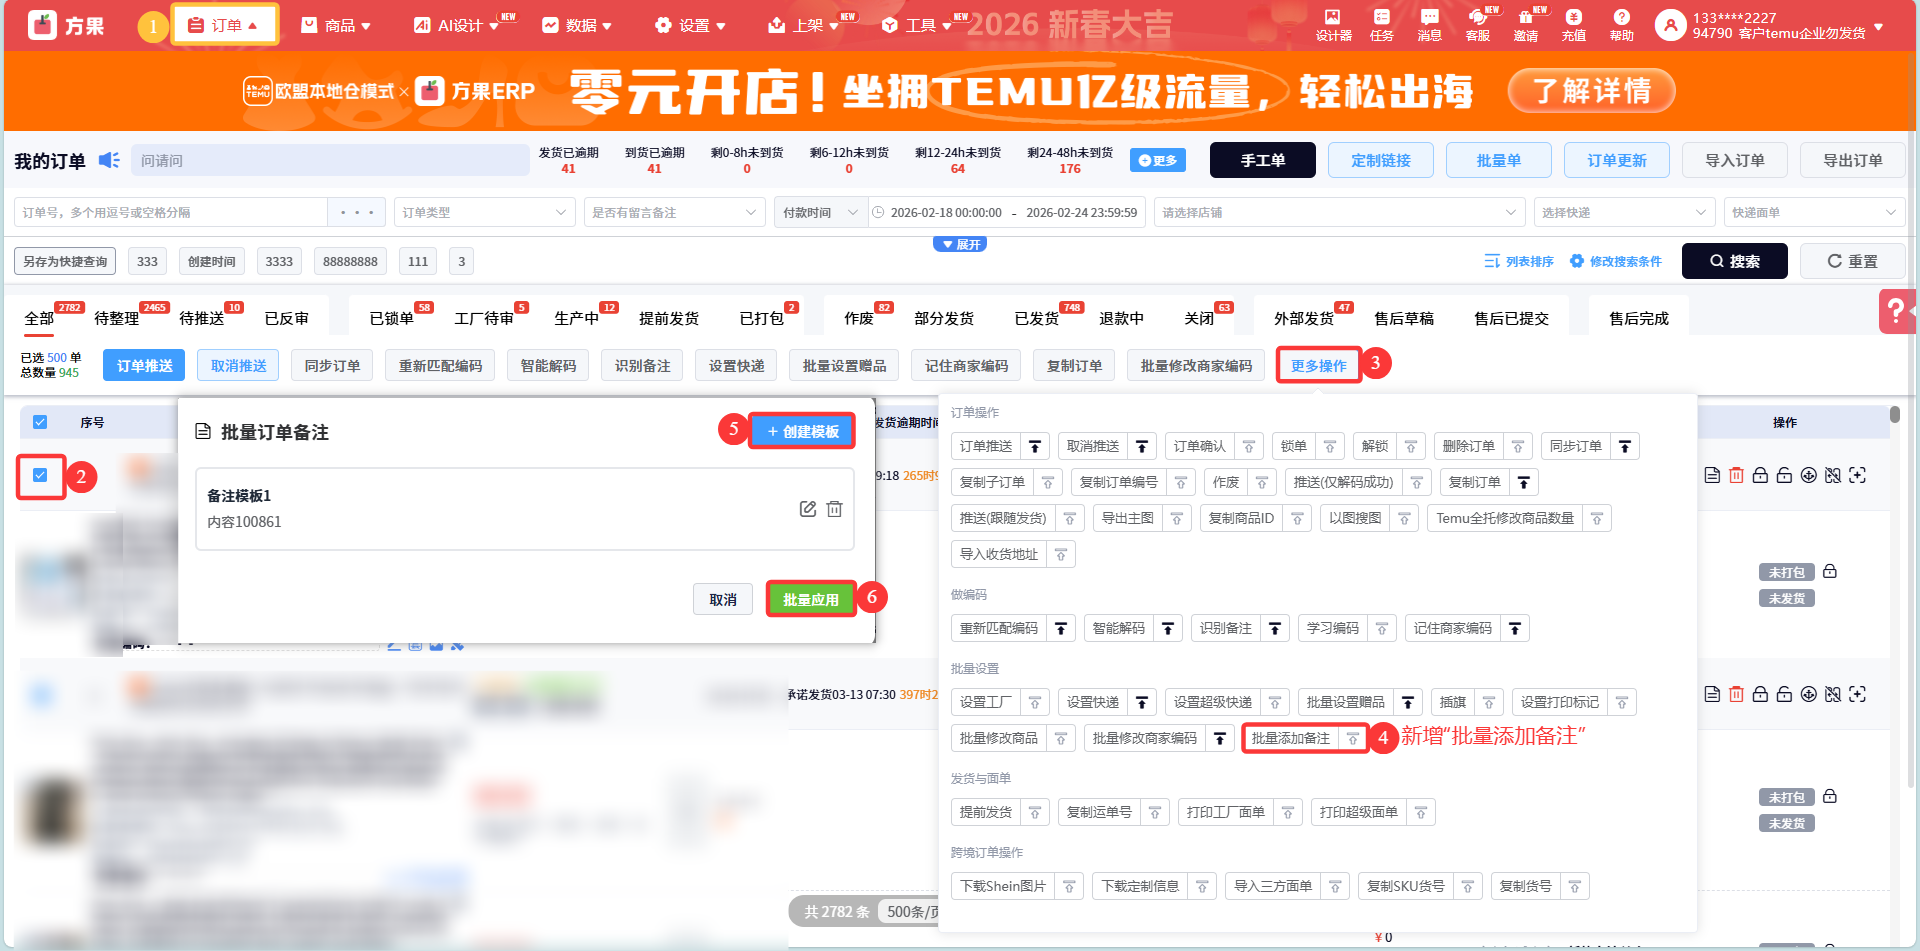This screenshot has height=951, width=1920.
Task: Focus the order number search field
Action: pyautogui.click(x=171, y=212)
